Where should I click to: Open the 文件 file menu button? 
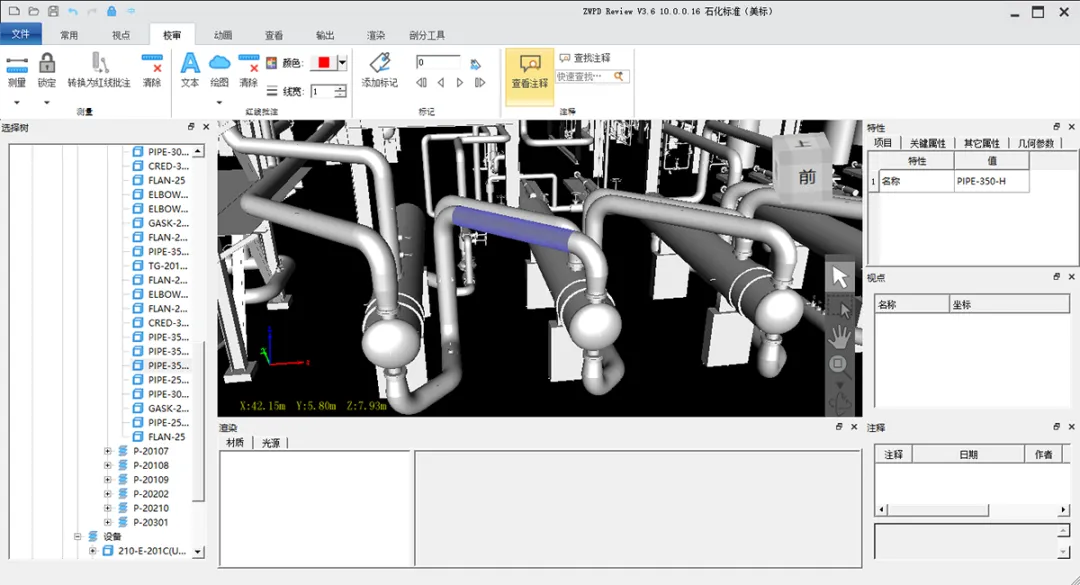coord(21,34)
